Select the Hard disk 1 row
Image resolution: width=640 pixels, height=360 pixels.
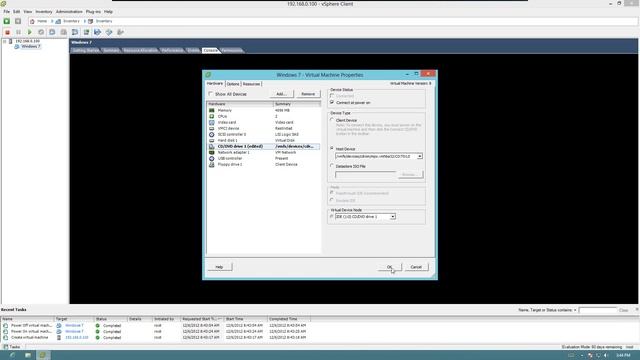click(x=263, y=140)
